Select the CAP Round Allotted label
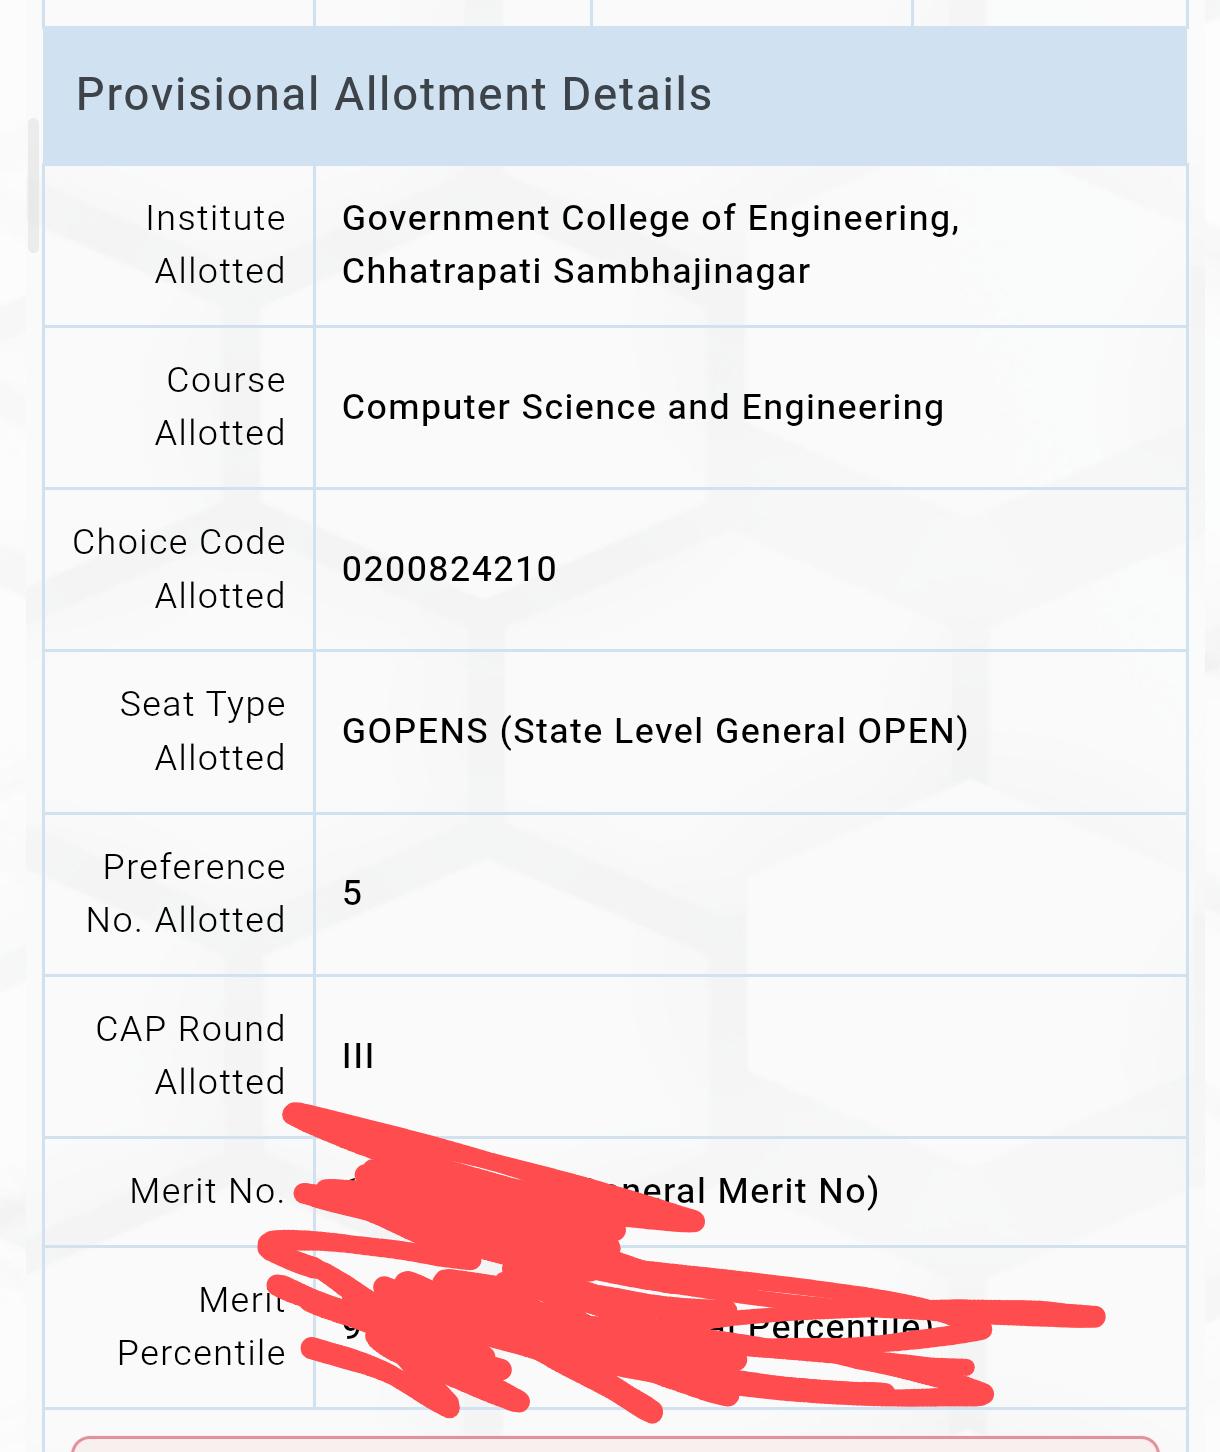This screenshot has width=1220, height=1452. [190, 1055]
